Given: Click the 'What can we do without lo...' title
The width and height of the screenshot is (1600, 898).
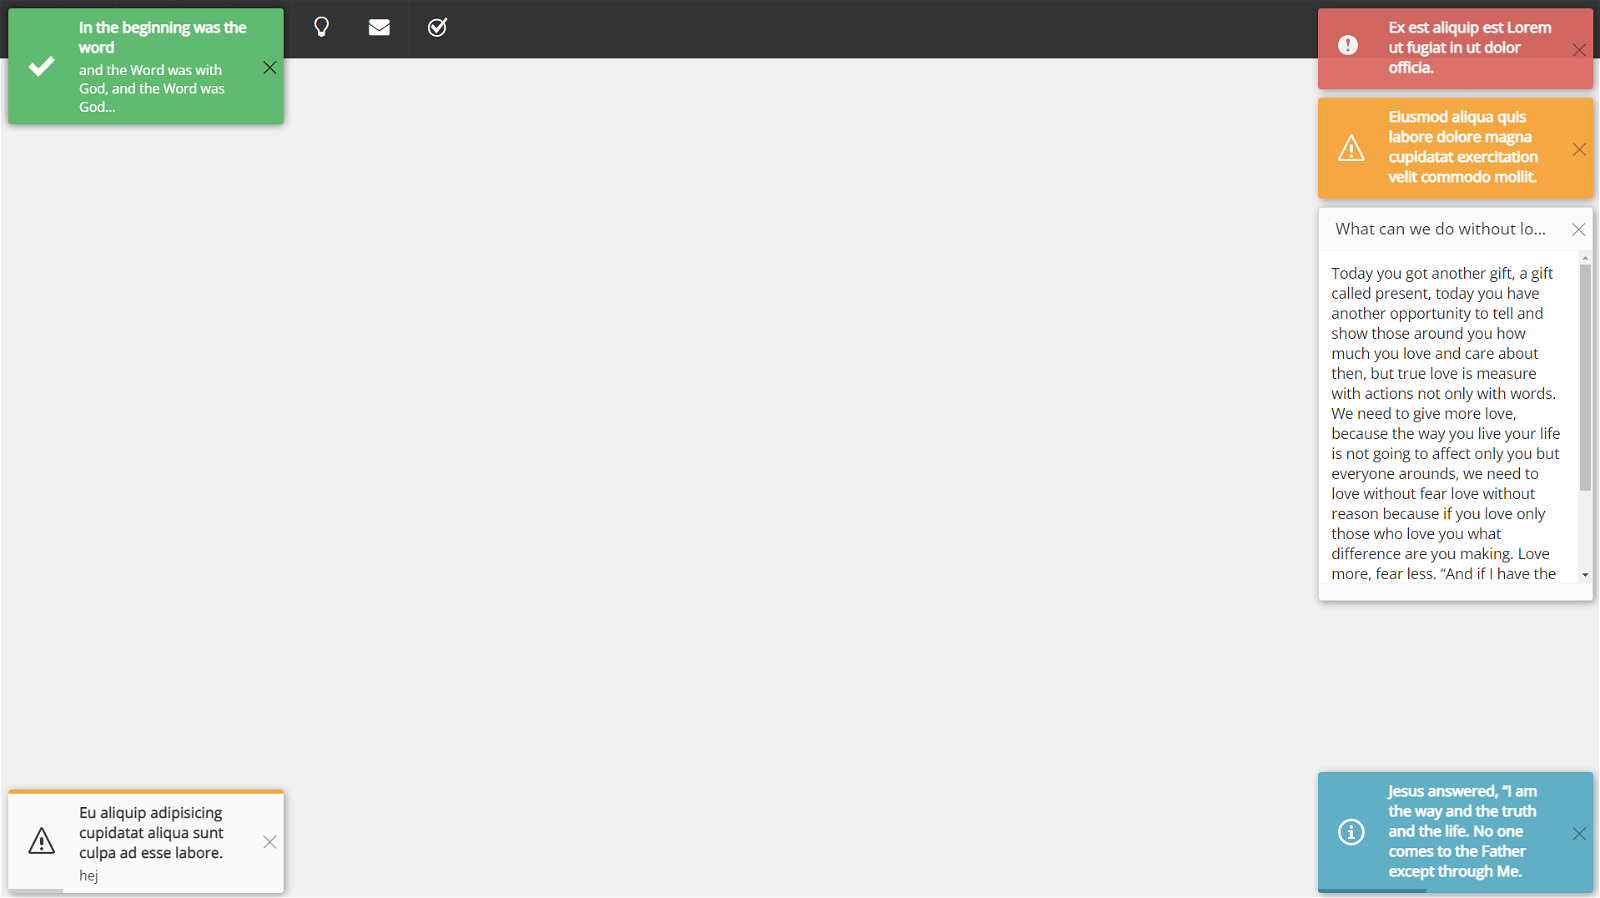Looking at the screenshot, I should tap(1440, 229).
